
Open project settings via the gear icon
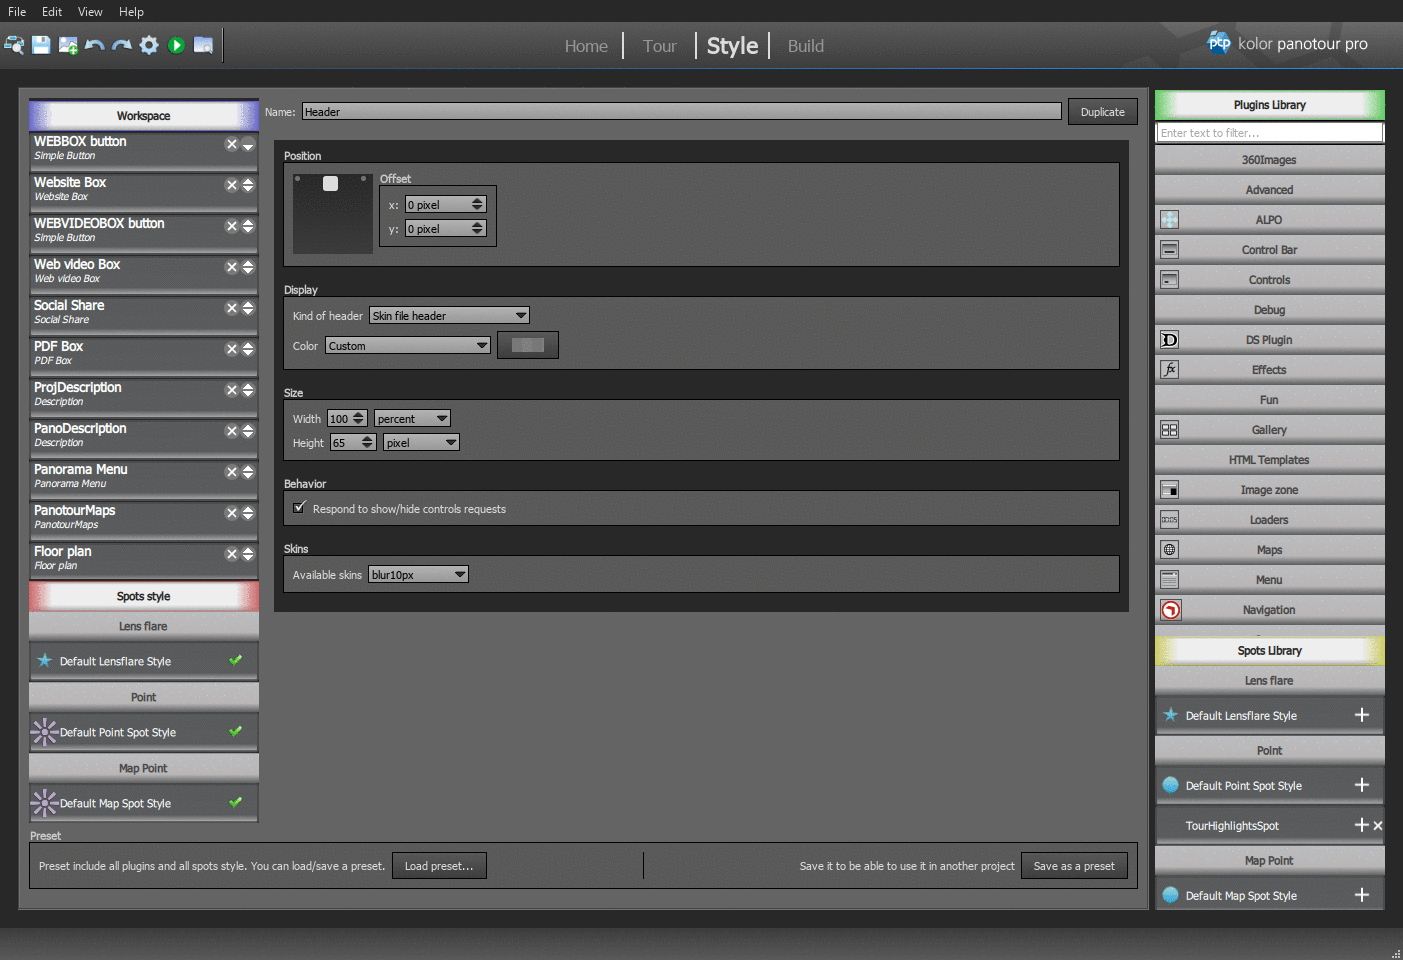(149, 45)
